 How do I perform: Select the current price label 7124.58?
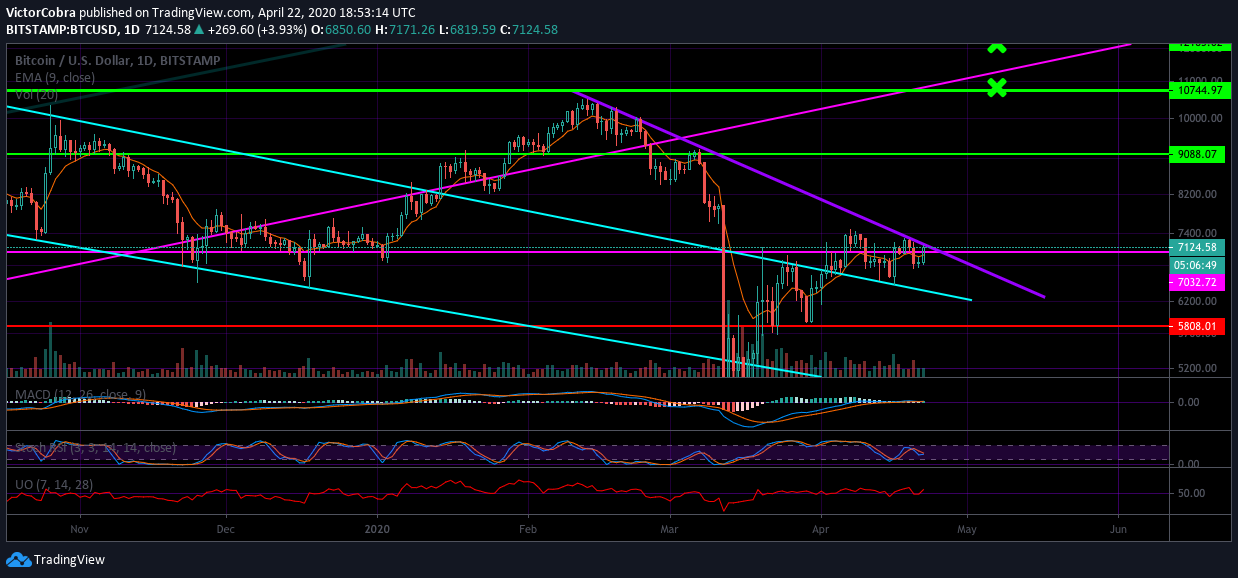tap(1197, 247)
